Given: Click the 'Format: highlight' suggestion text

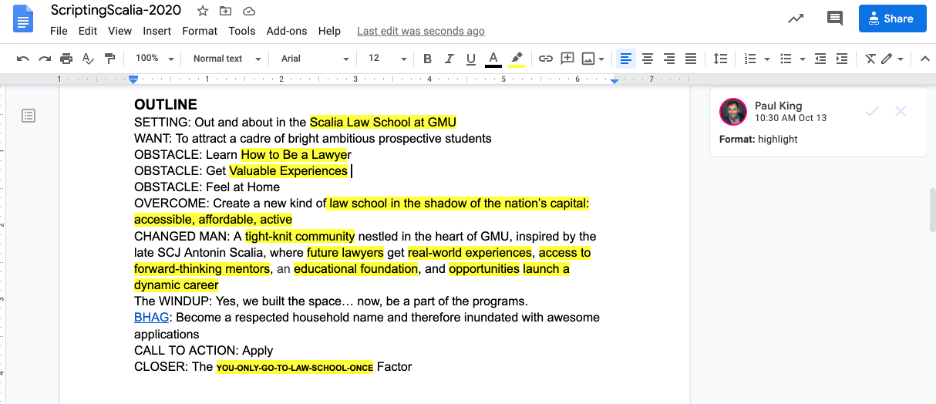Looking at the screenshot, I should 759,140.
